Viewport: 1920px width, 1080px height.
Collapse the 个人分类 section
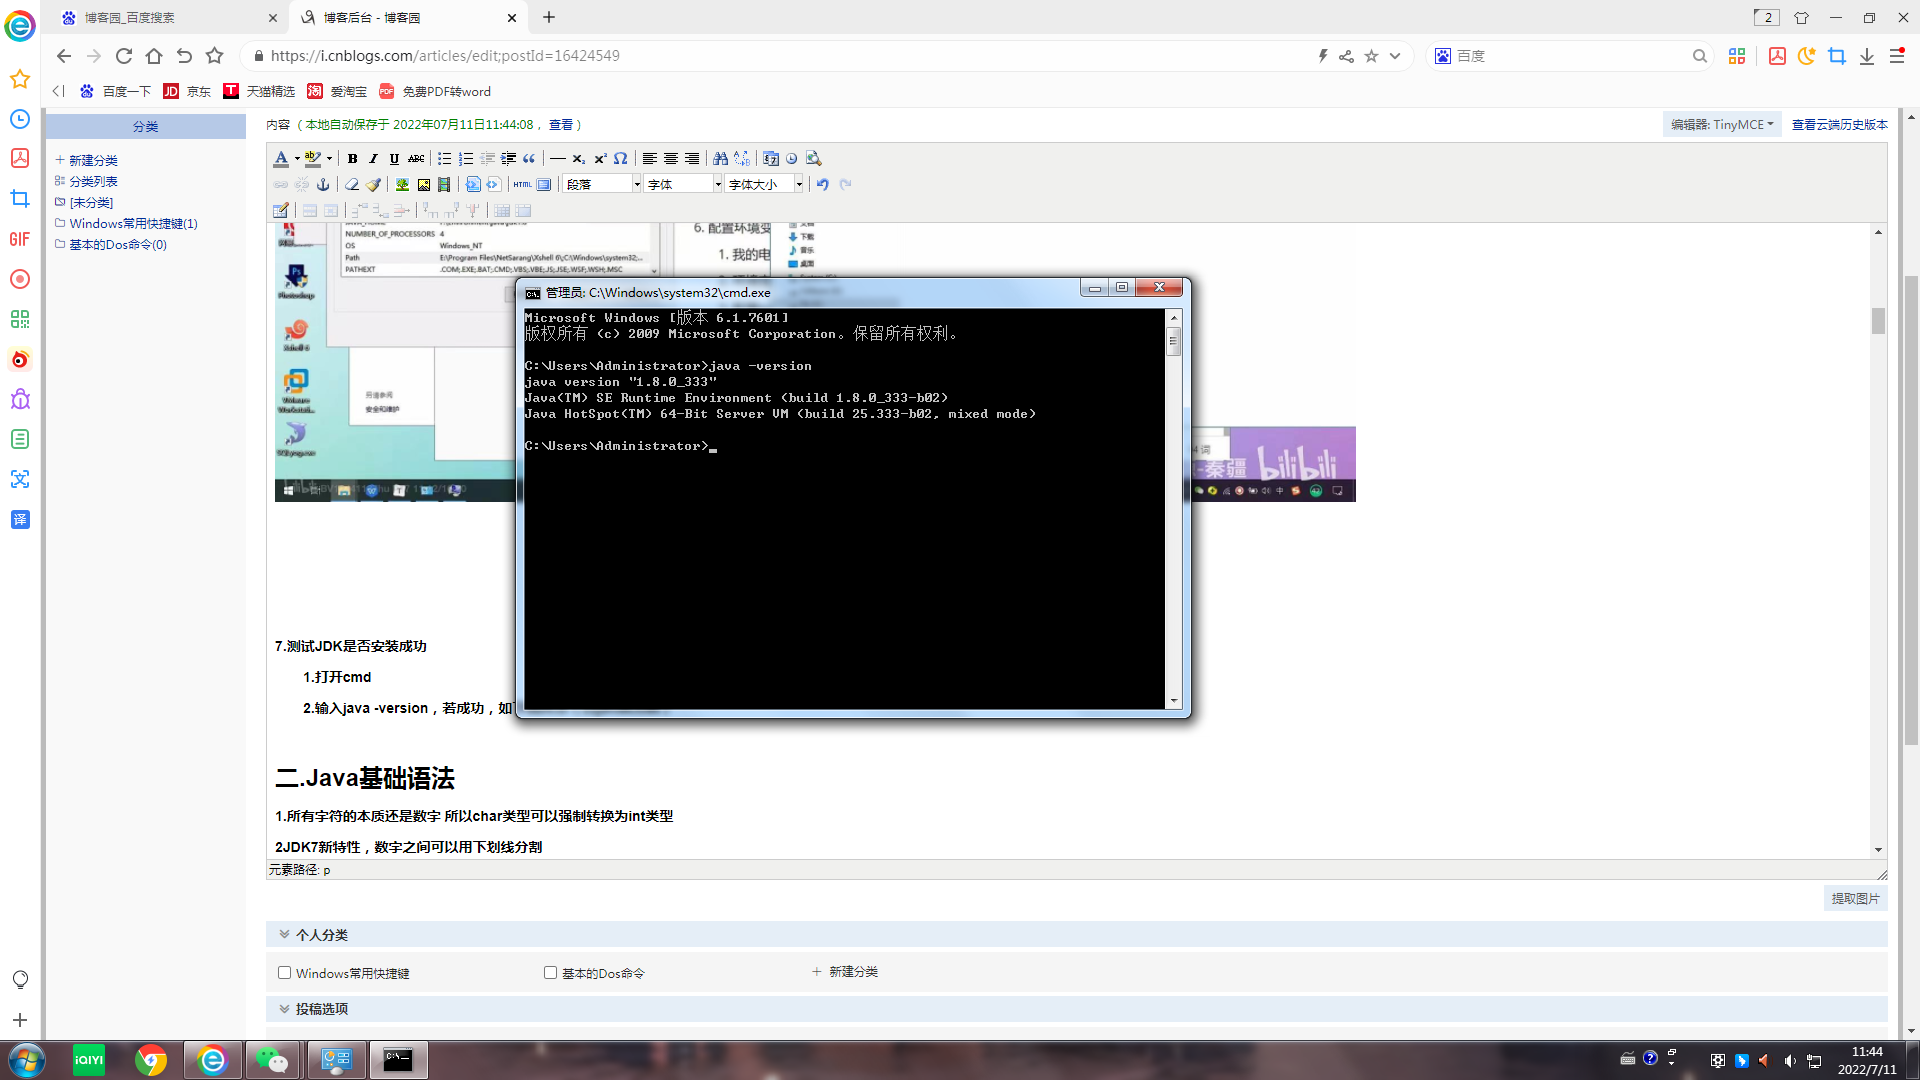coord(284,934)
